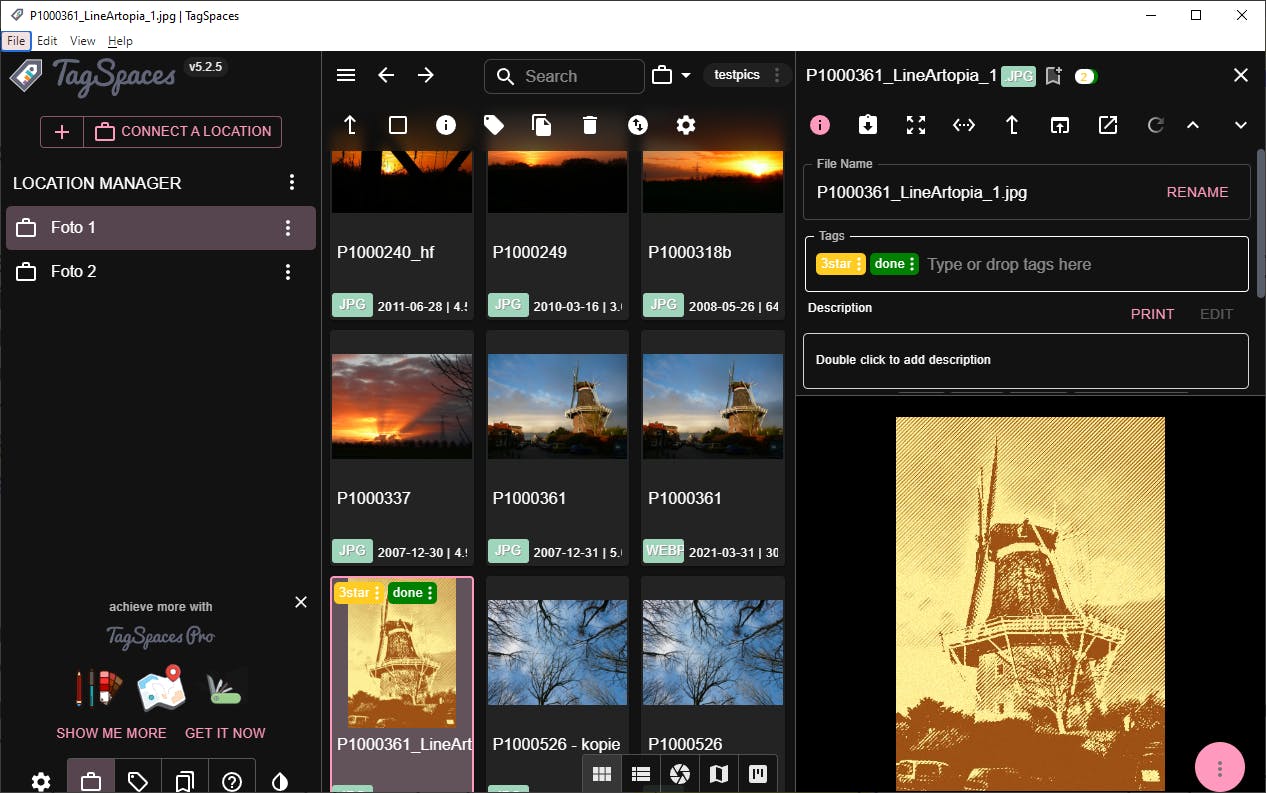Go to next file with down chevron
This screenshot has height=793, width=1266.
pyautogui.click(x=1241, y=125)
